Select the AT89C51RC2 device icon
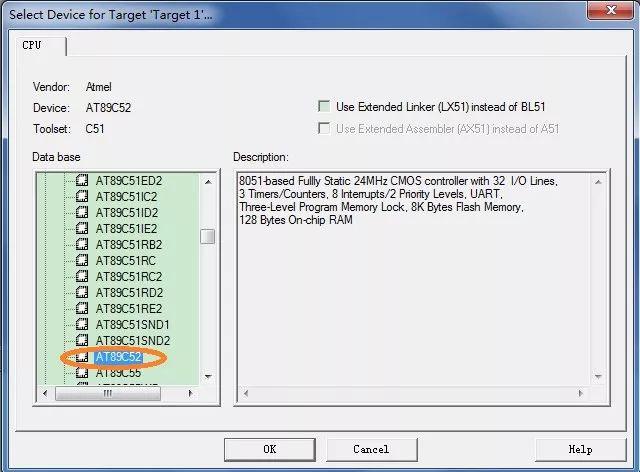 click(82, 276)
